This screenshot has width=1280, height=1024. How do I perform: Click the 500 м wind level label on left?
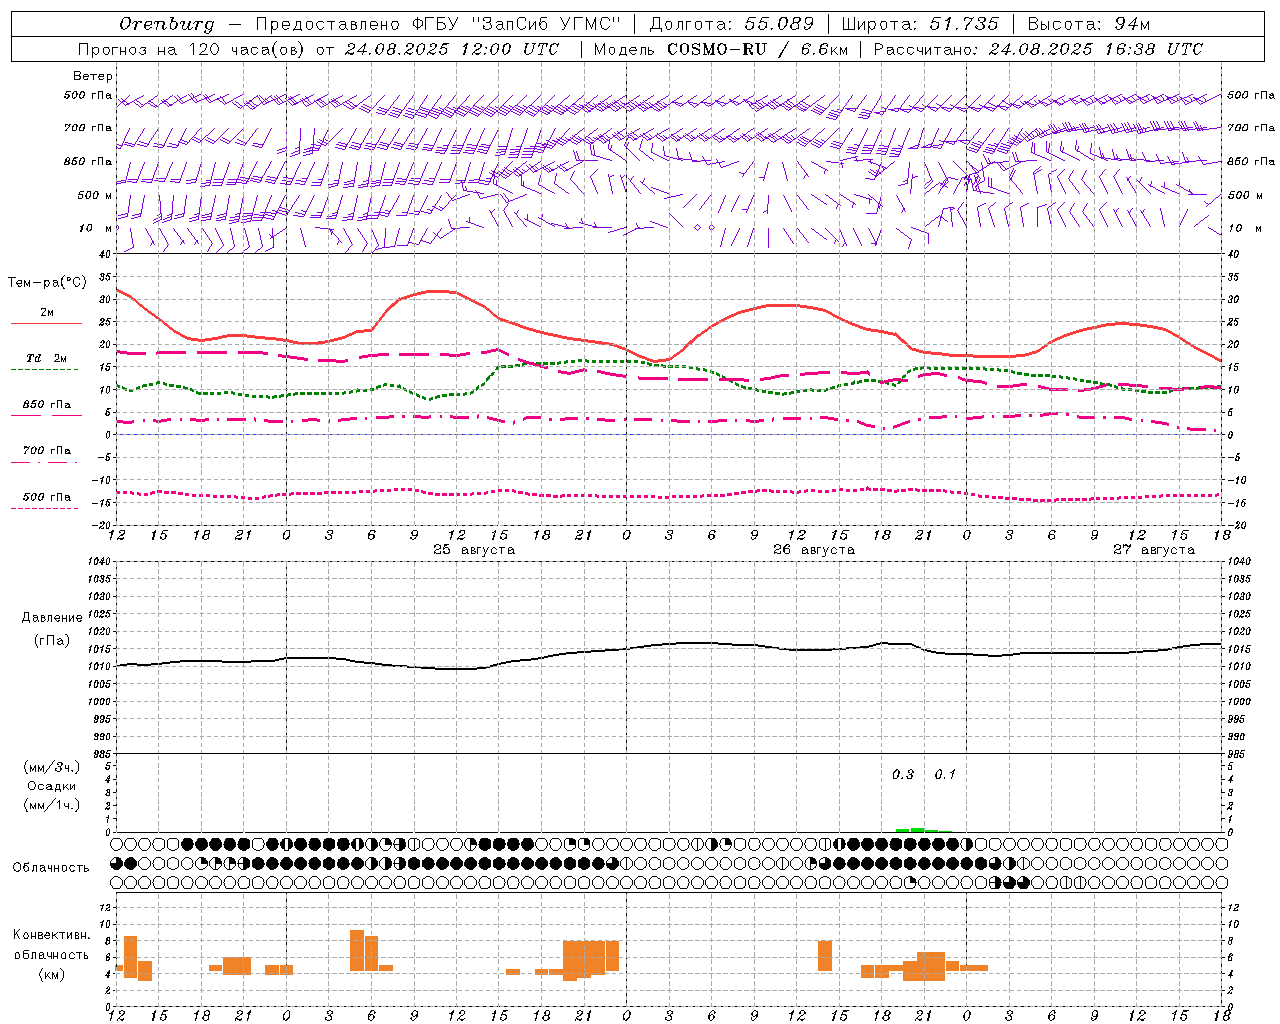[x=95, y=196]
